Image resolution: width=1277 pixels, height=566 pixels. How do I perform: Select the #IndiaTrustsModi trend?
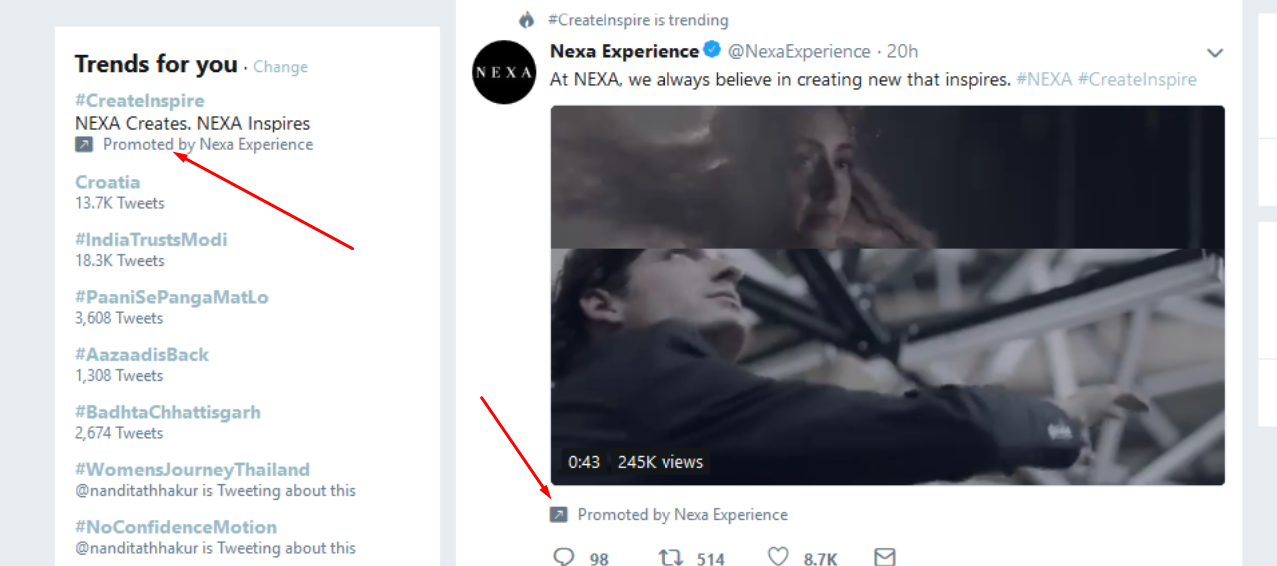[x=151, y=240]
